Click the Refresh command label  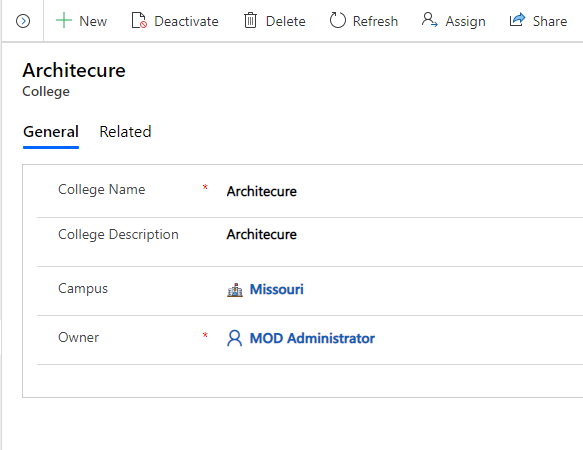tap(375, 21)
